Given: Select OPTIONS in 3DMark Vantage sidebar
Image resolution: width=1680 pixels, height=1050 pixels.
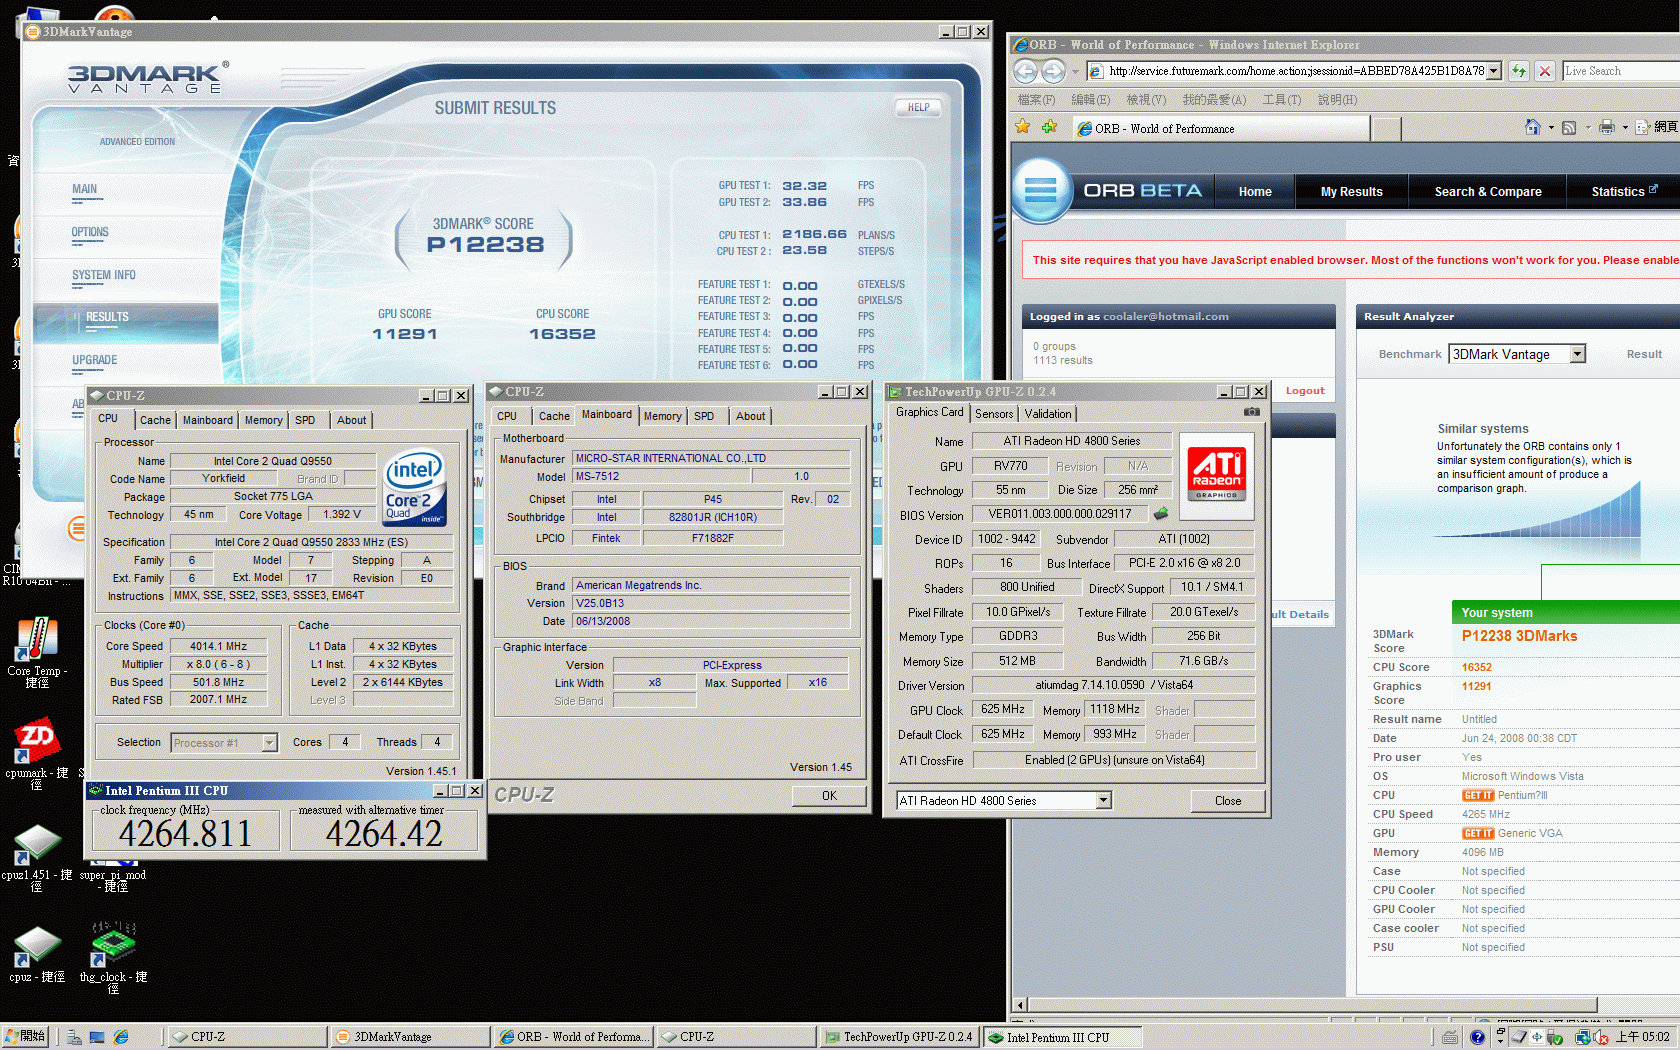Looking at the screenshot, I should point(90,232).
